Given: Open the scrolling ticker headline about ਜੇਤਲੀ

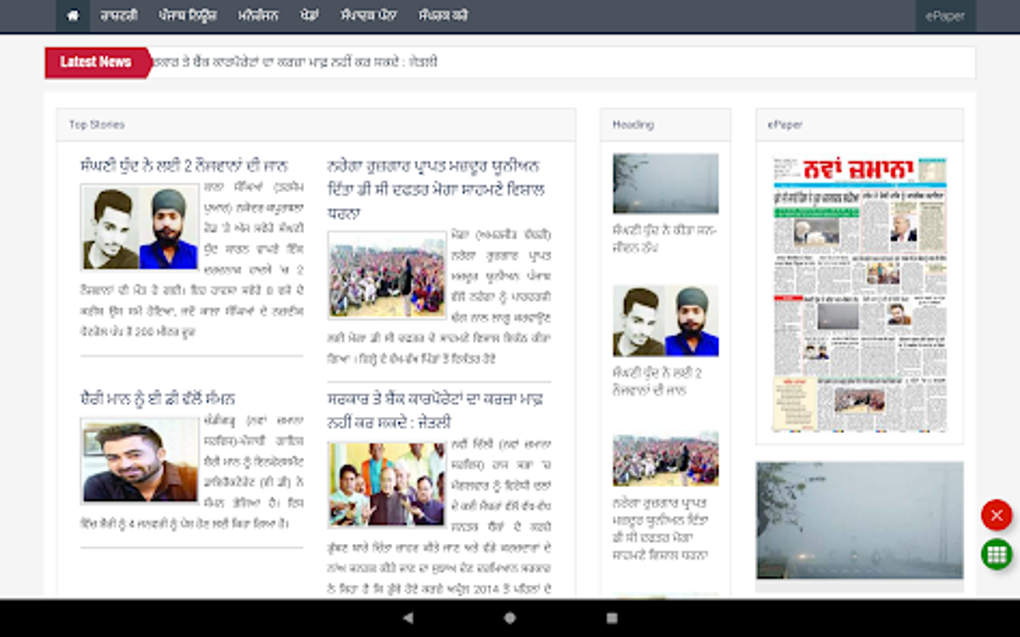Looking at the screenshot, I should point(295,62).
